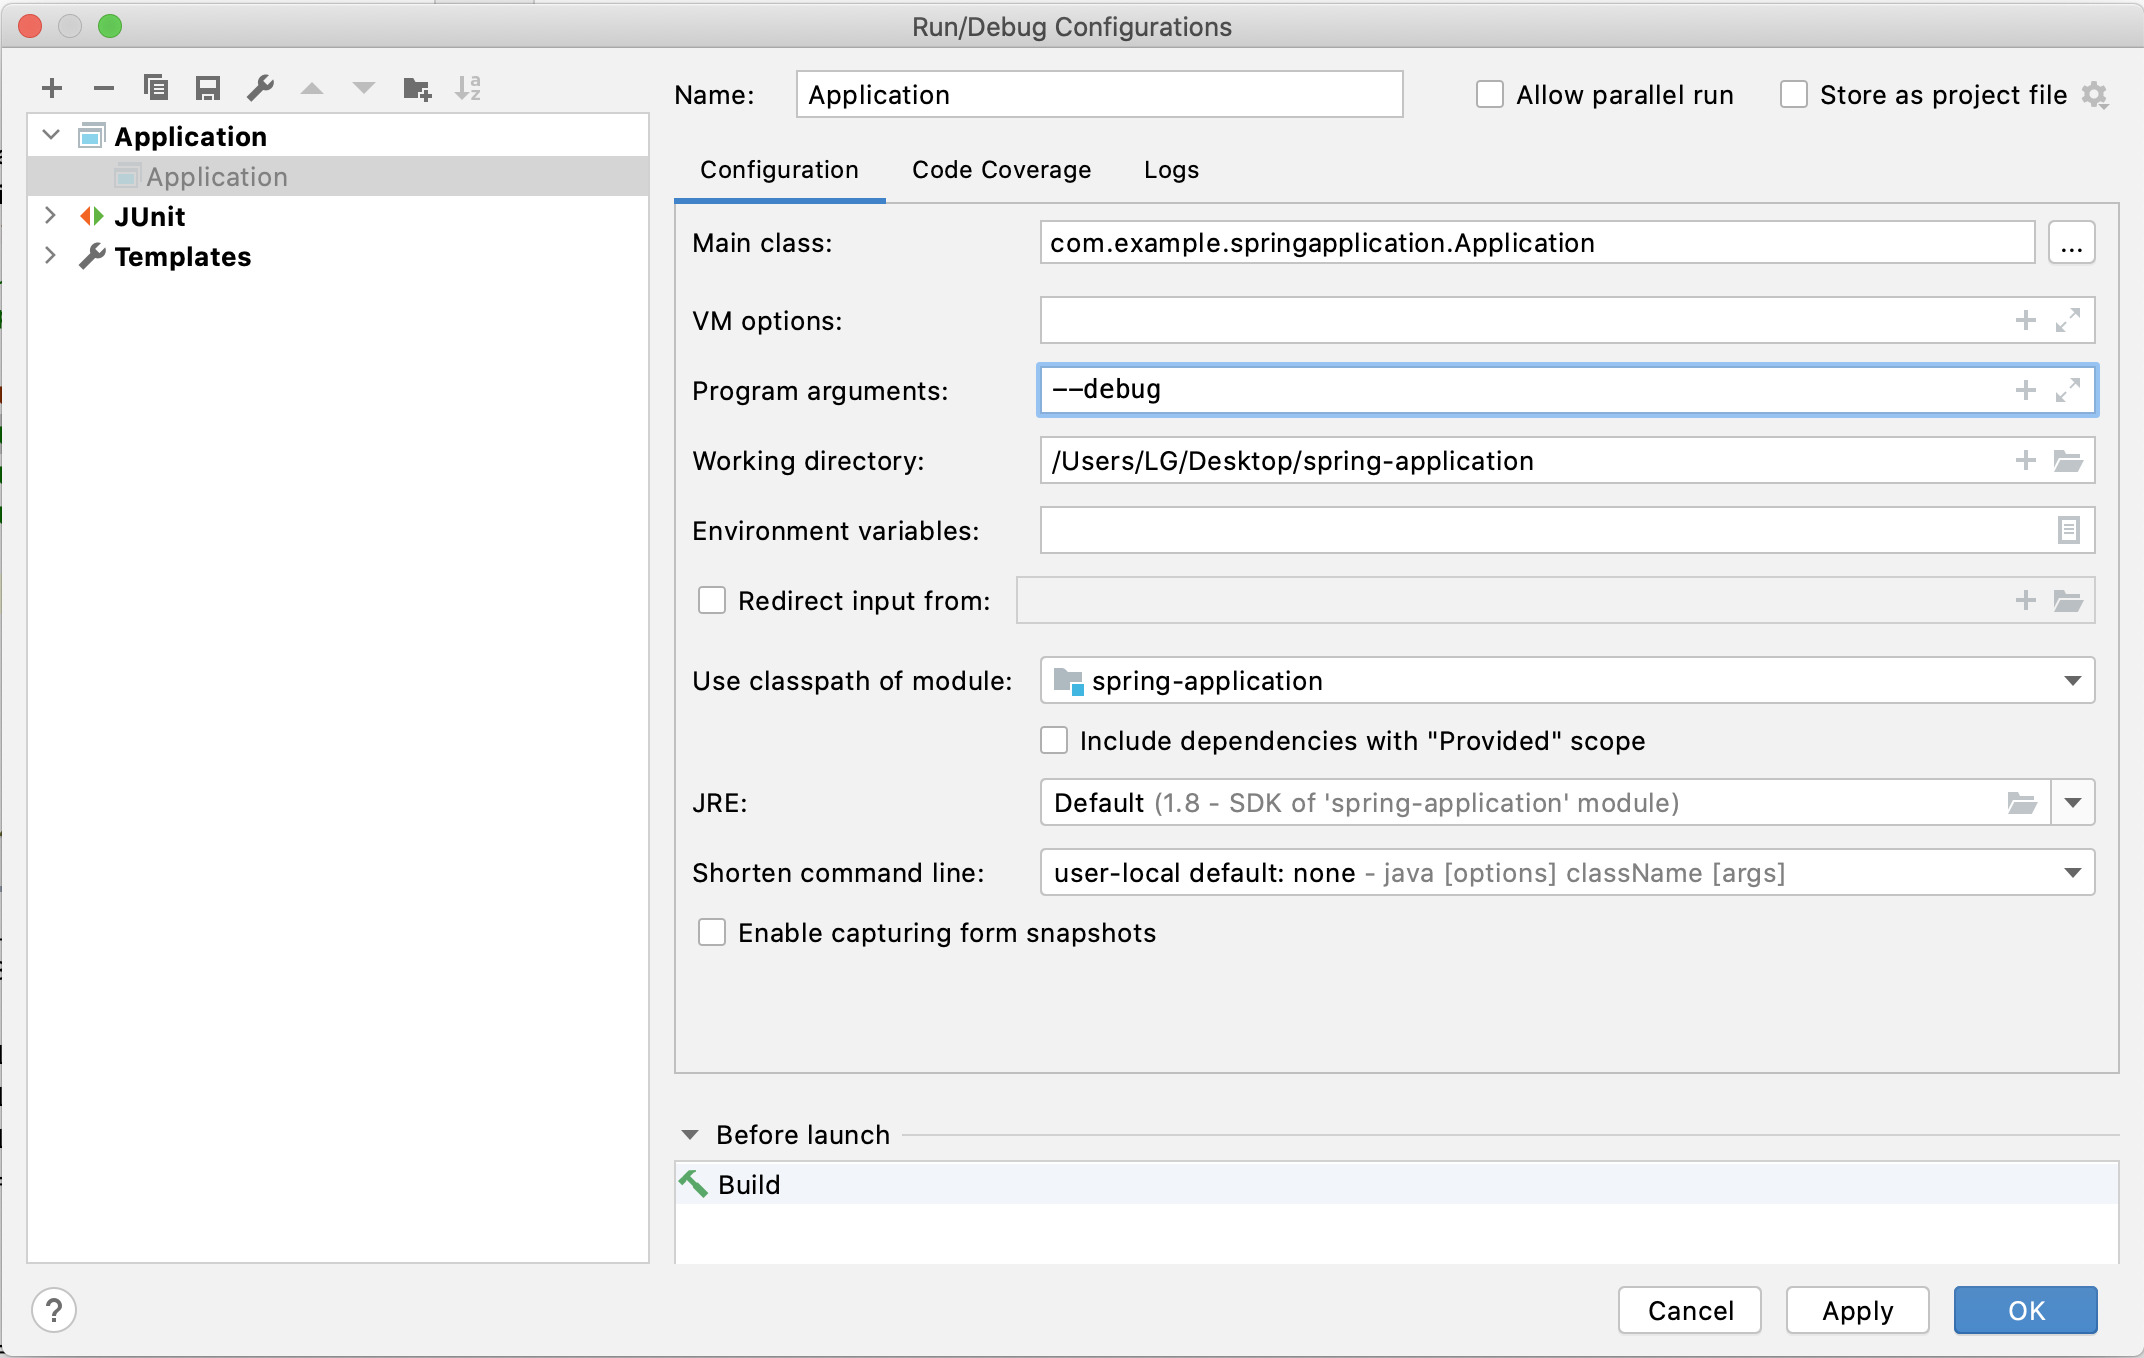Save configuration using the floppy disk icon
The image size is (2144, 1358).
[x=208, y=89]
